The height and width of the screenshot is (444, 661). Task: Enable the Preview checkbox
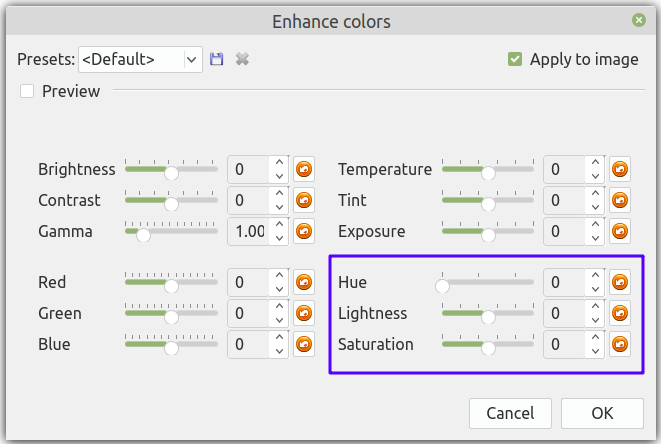pos(27,91)
